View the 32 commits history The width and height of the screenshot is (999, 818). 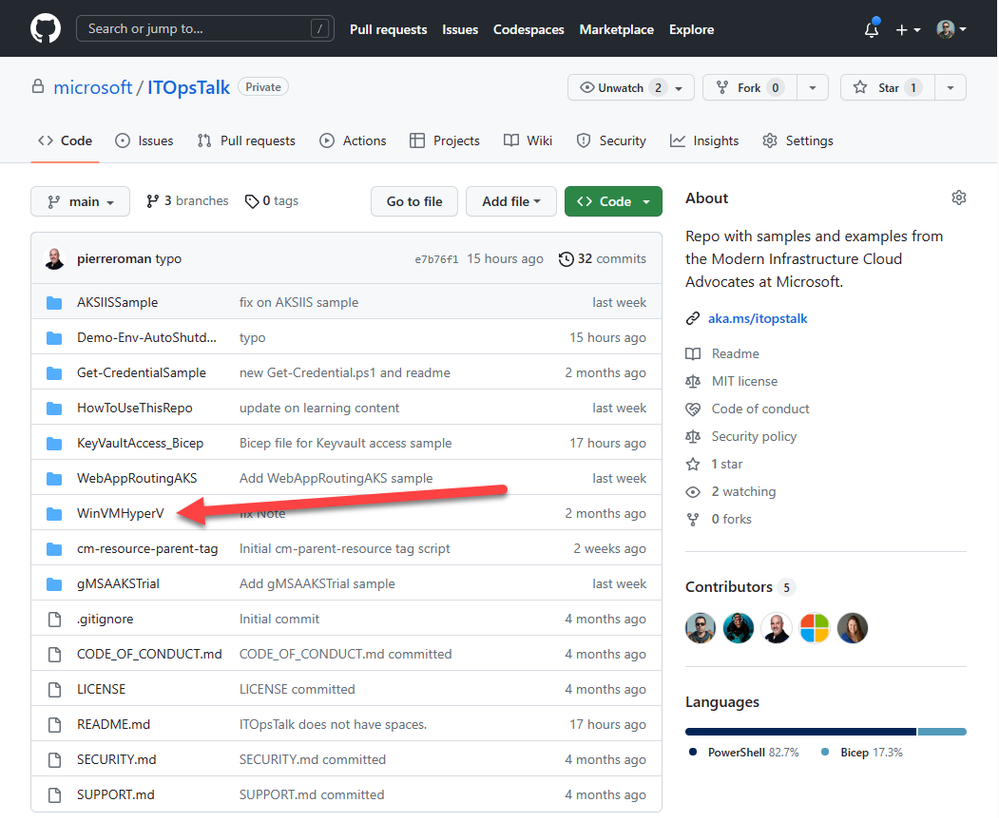coord(602,259)
